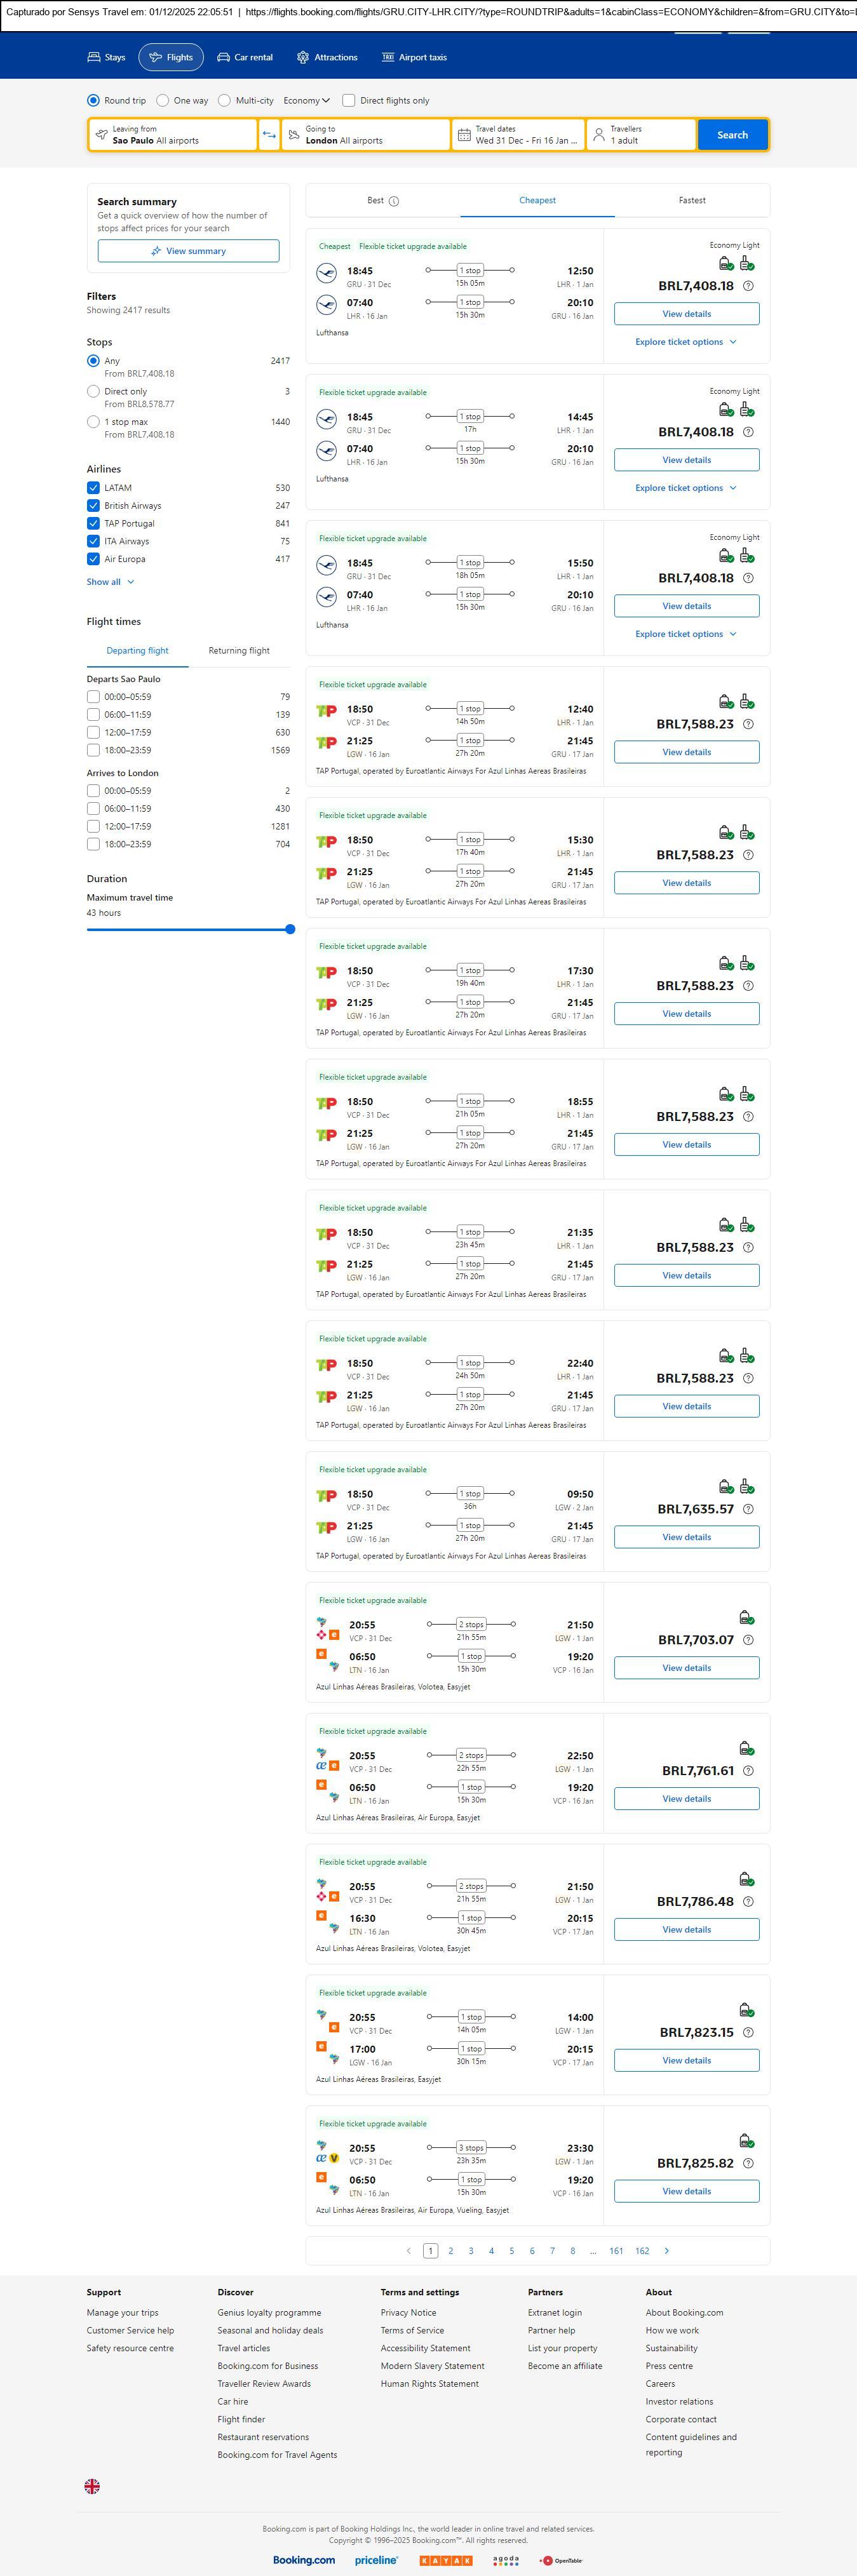Click the price help icon beside BRL7,635.57
Image resolution: width=857 pixels, height=2576 pixels.
(748, 1509)
